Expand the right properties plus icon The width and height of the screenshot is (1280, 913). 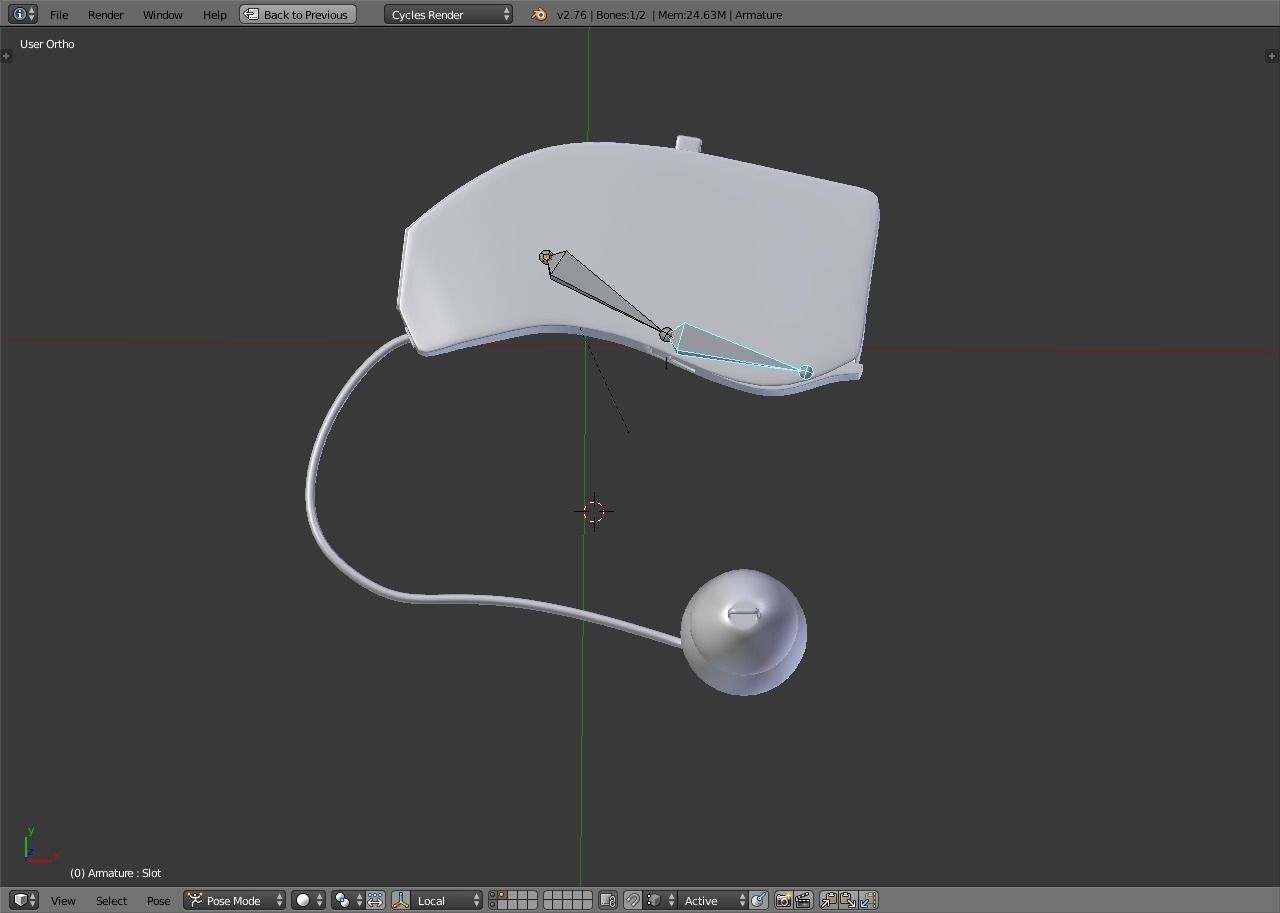[1272, 55]
